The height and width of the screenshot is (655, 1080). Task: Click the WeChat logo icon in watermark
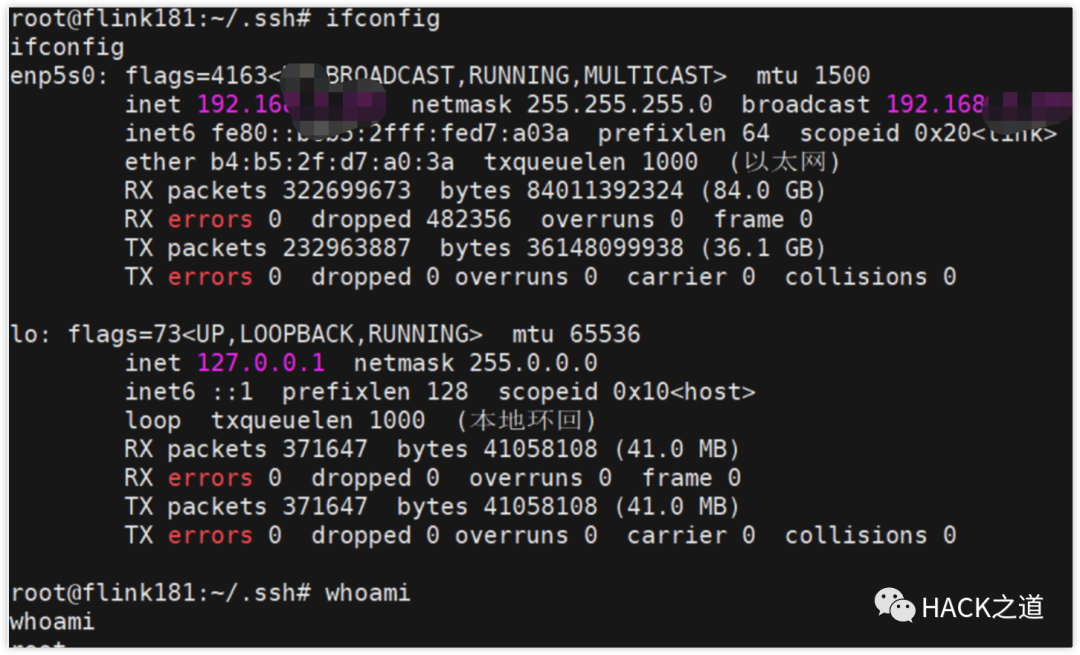893,606
